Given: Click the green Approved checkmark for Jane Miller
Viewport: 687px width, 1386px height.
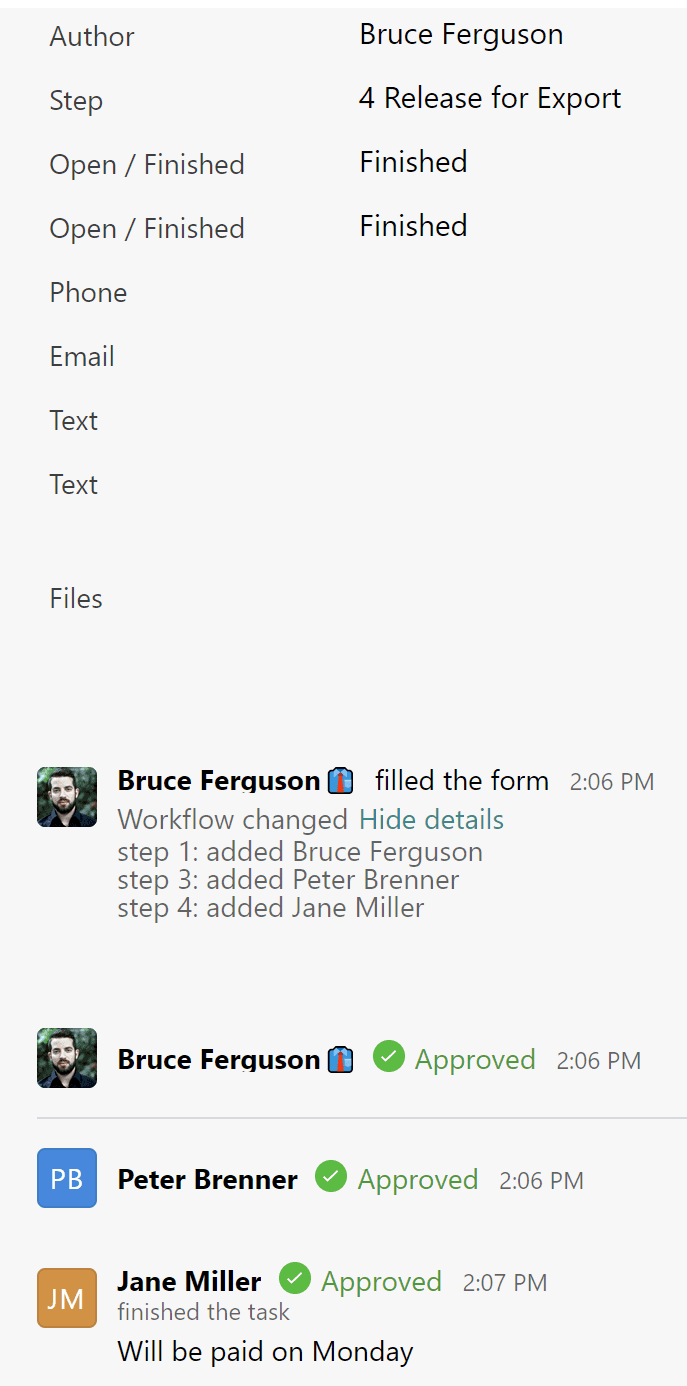Looking at the screenshot, I should [x=295, y=1280].
